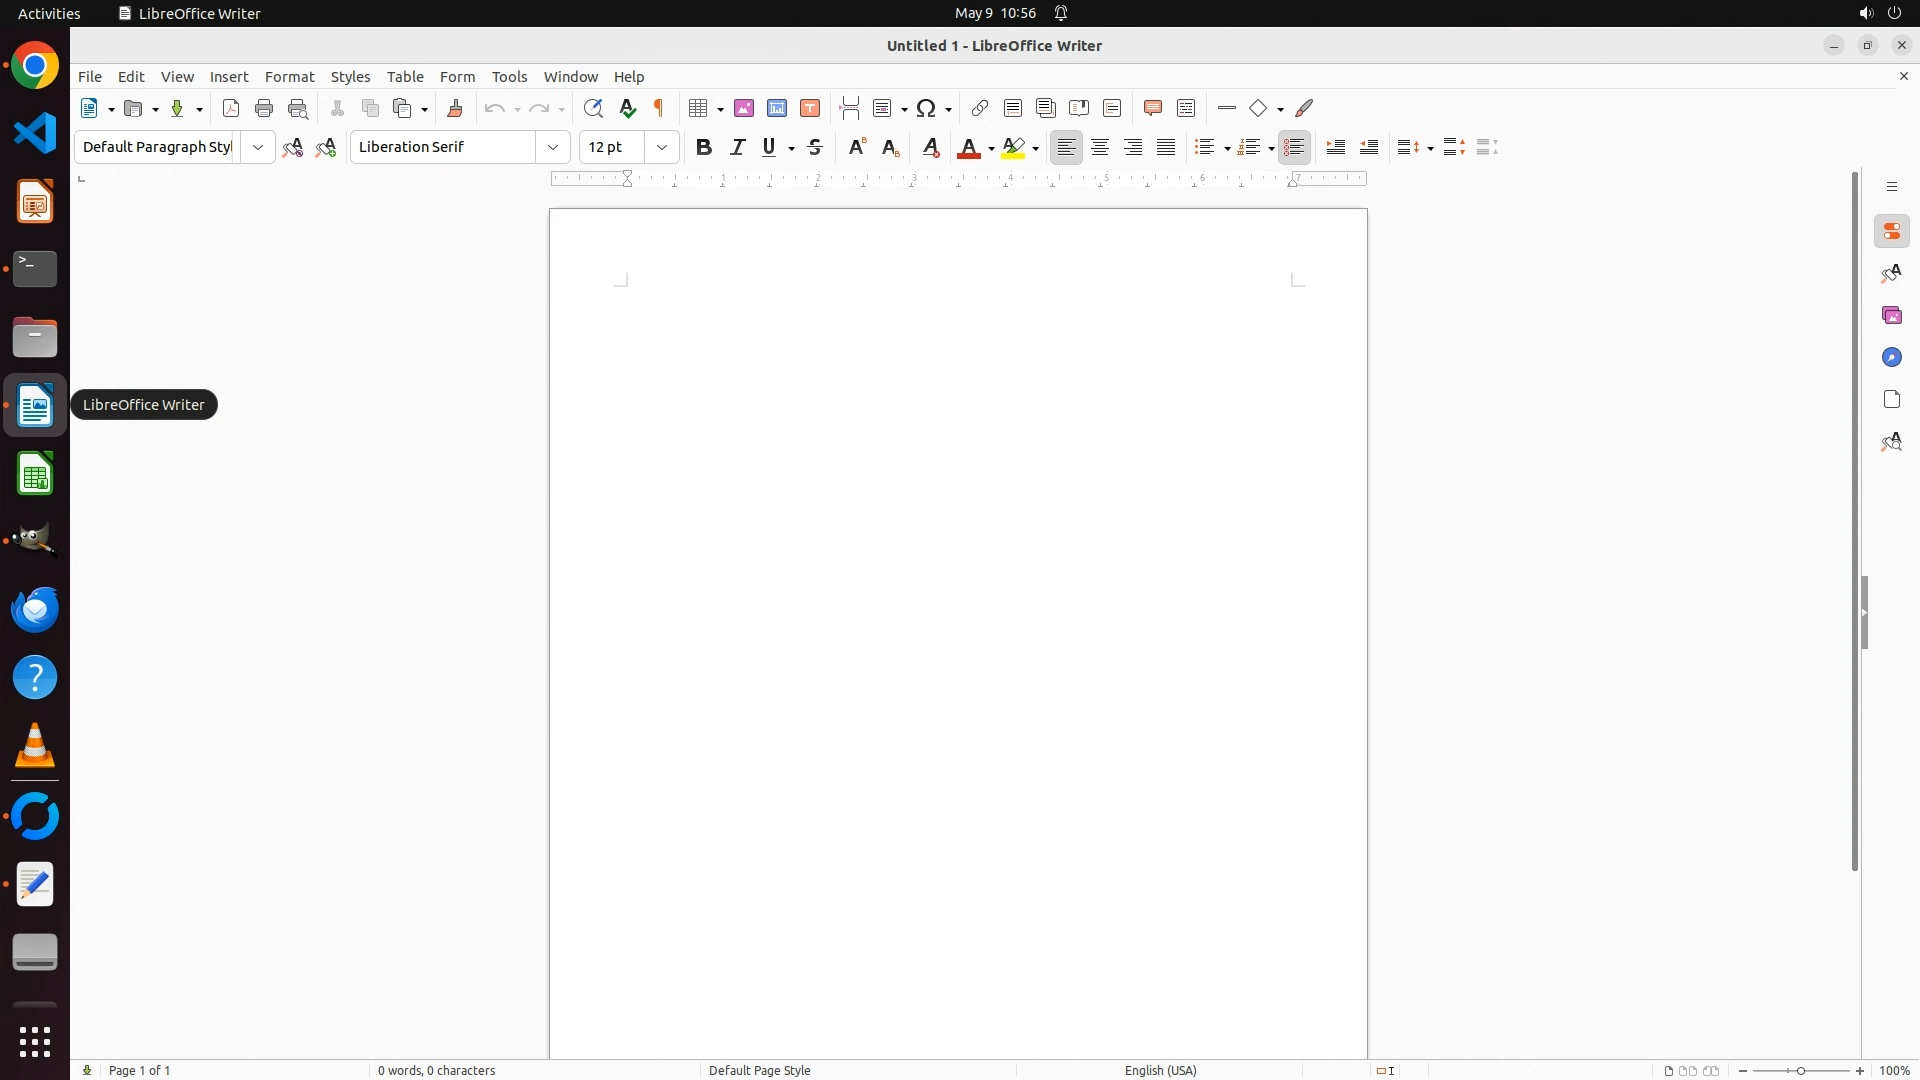Image resolution: width=1920 pixels, height=1080 pixels.
Task: Toggle the Formatting Marks pilcrow button
Action: click(660, 109)
